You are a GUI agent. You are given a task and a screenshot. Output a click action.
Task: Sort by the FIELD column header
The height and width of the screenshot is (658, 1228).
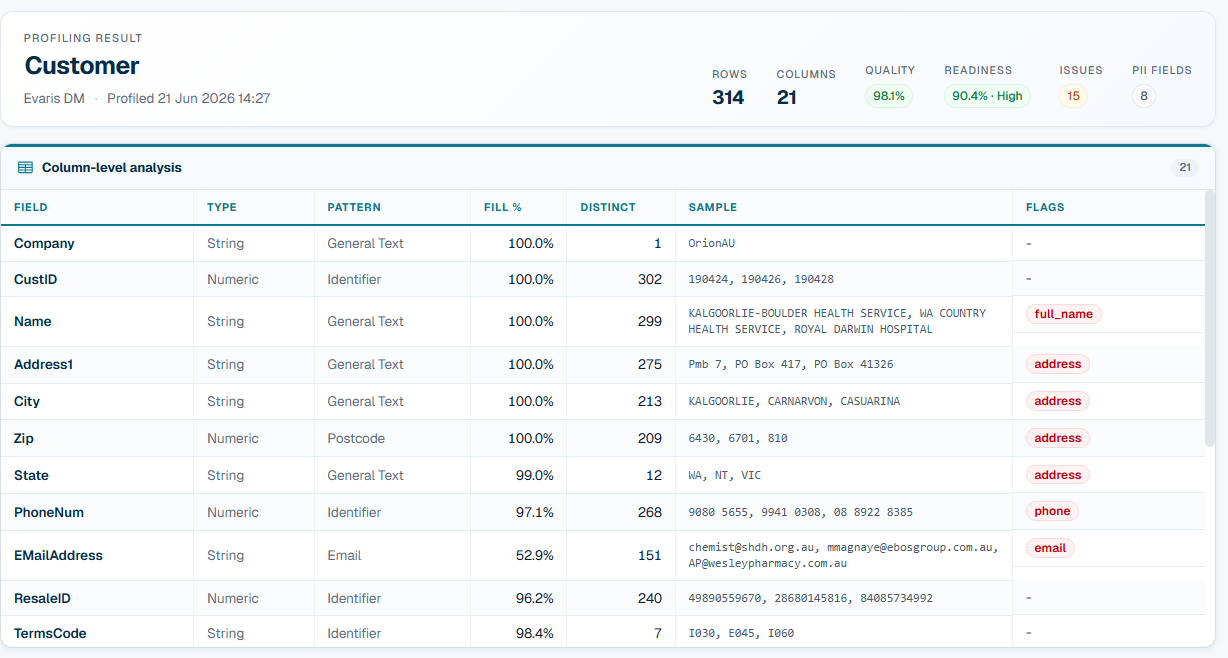coord(31,208)
